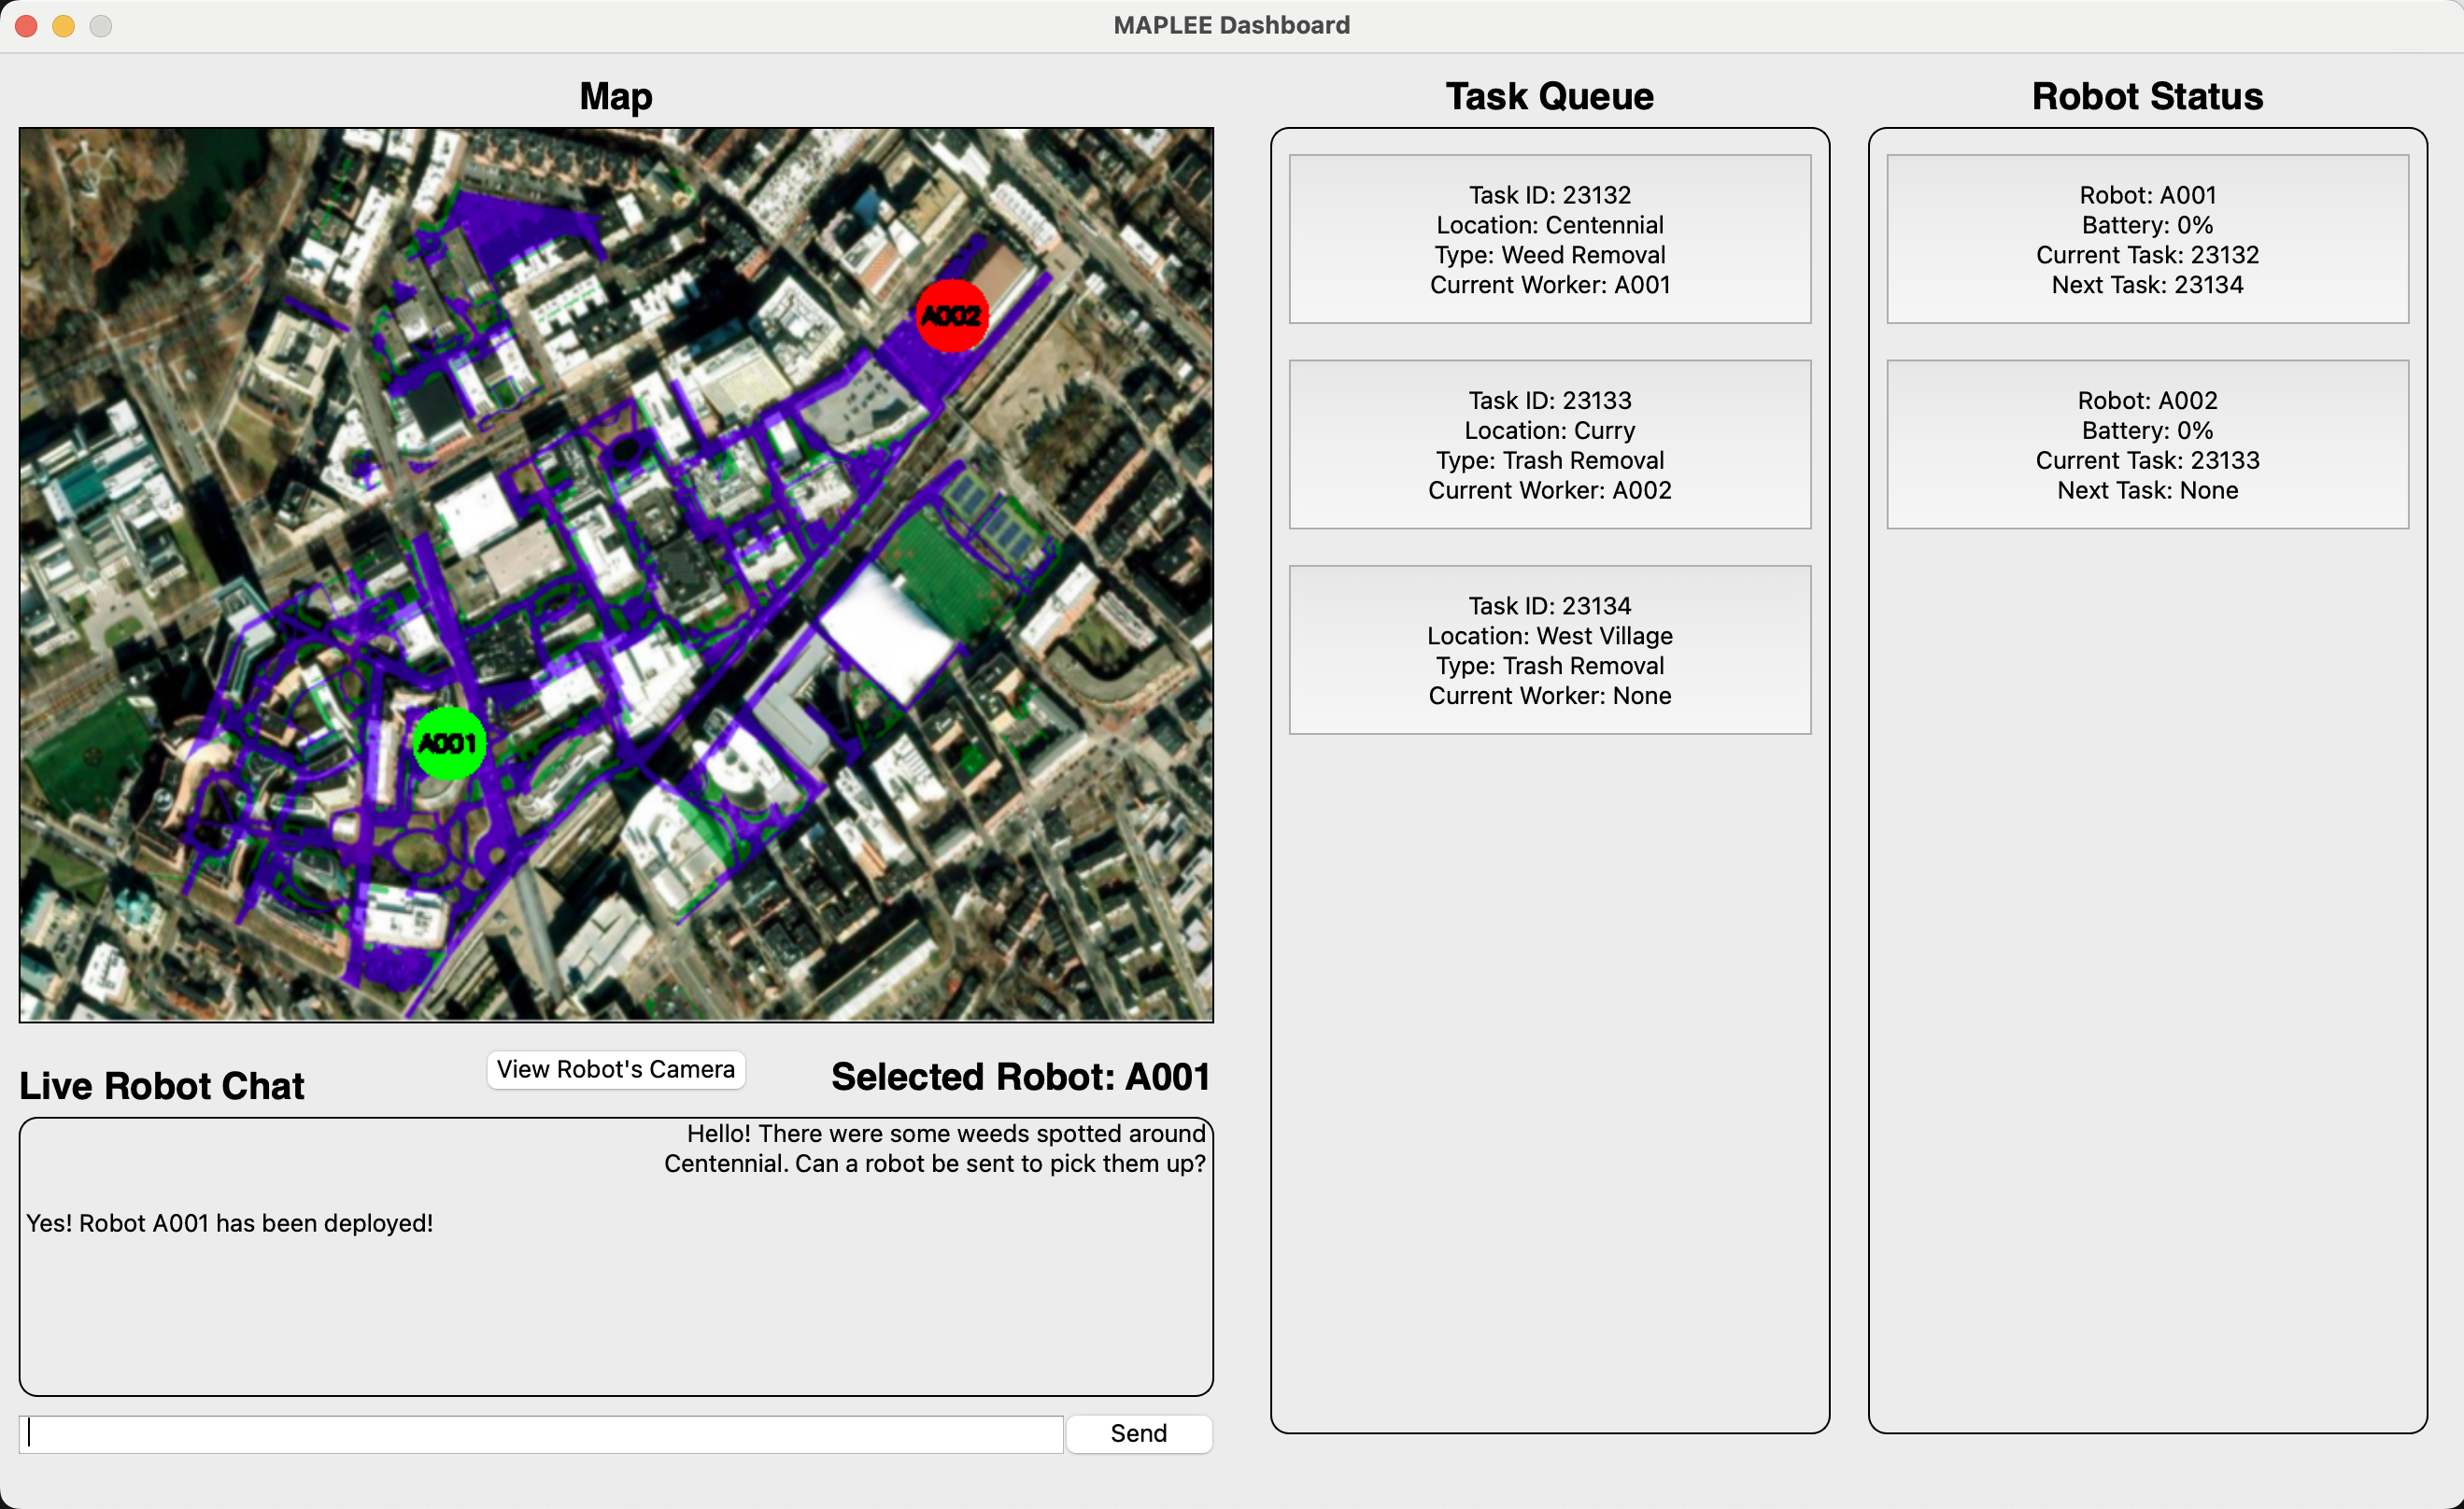The height and width of the screenshot is (1509, 2464).
Task: Select the Robot A001 status card
Action: [x=2148, y=239]
